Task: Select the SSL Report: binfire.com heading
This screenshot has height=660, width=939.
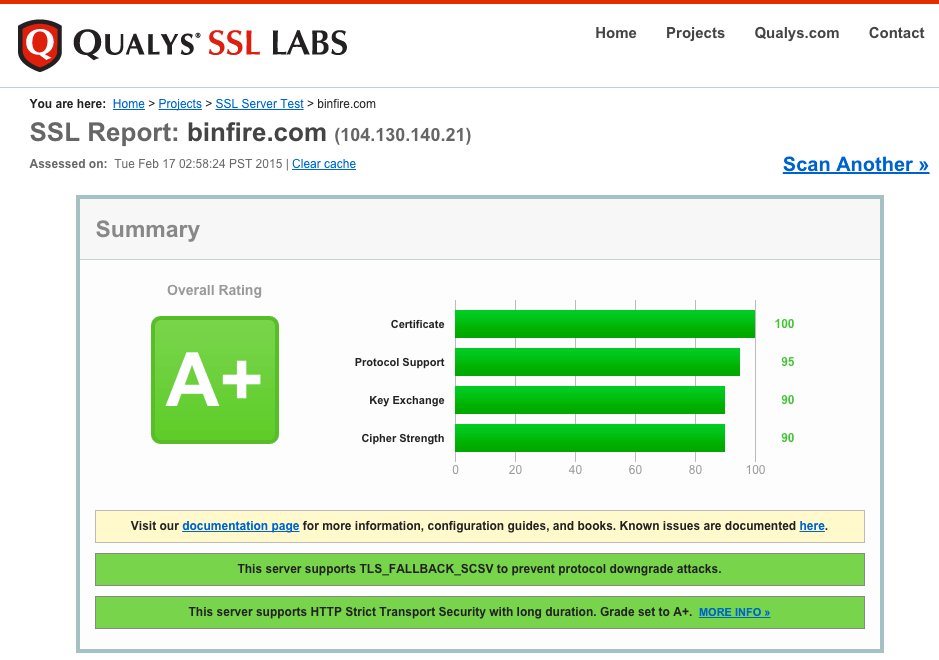Action: pos(178,132)
